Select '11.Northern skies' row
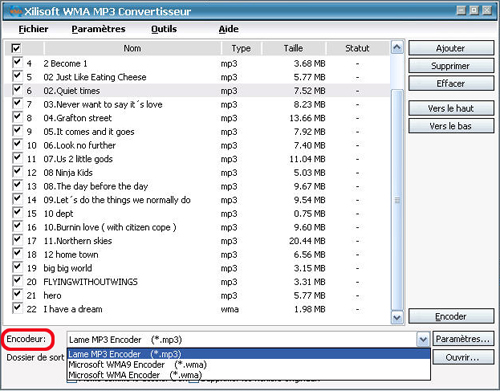This screenshot has height=391, width=500. pos(197,241)
